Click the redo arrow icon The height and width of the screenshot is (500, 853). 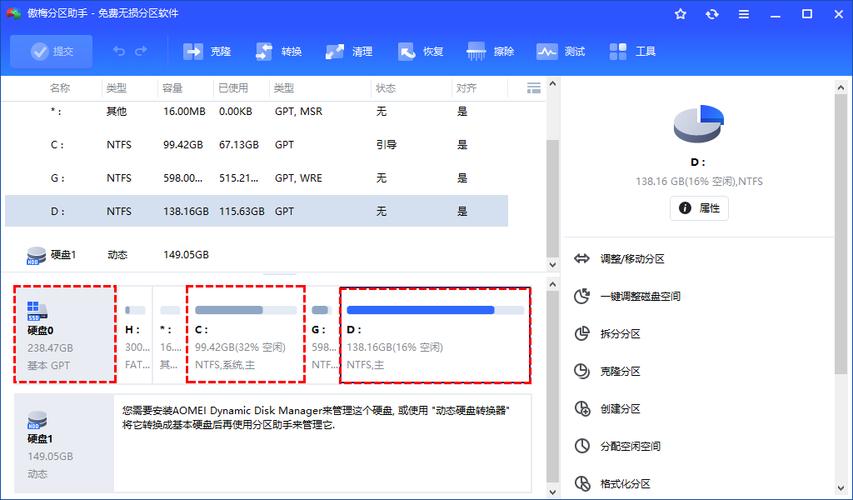point(141,51)
